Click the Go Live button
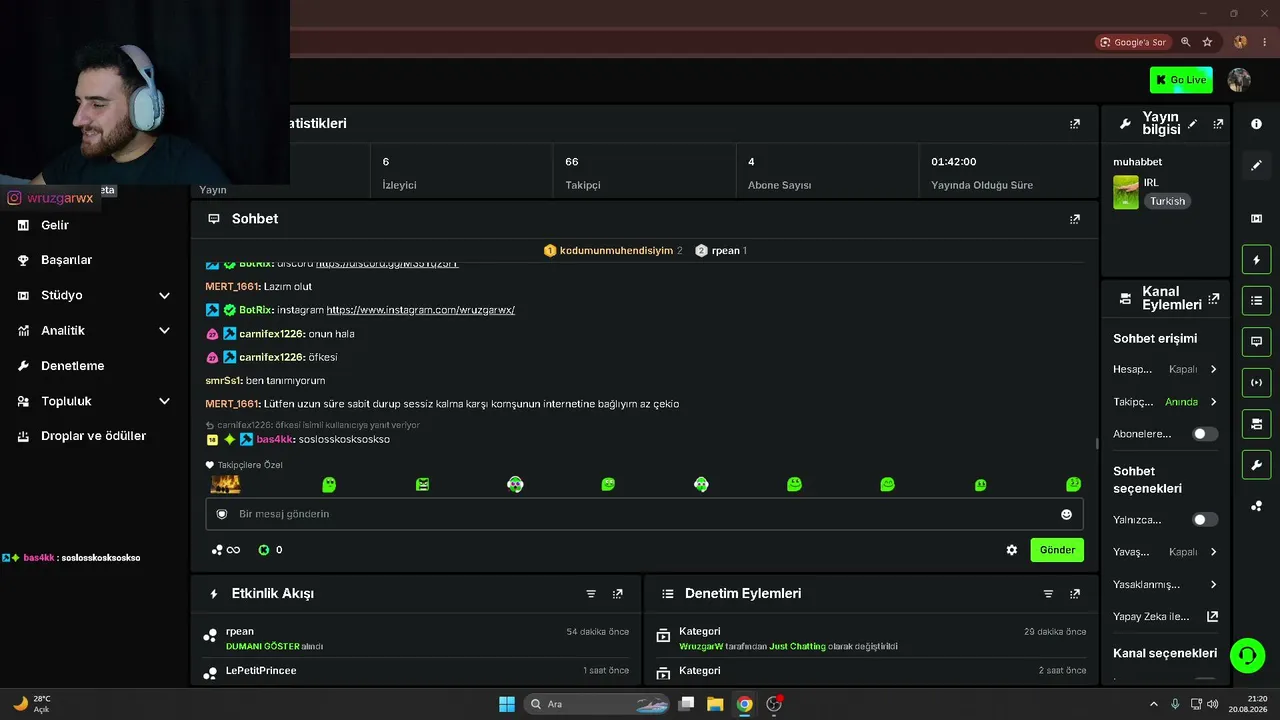 [1181, 80]
